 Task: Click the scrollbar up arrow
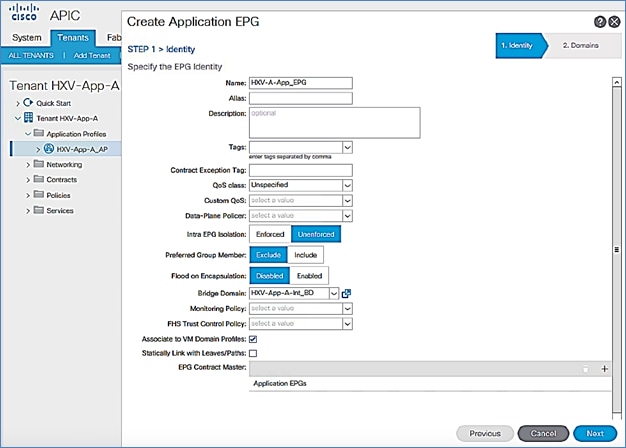(616, 82)
